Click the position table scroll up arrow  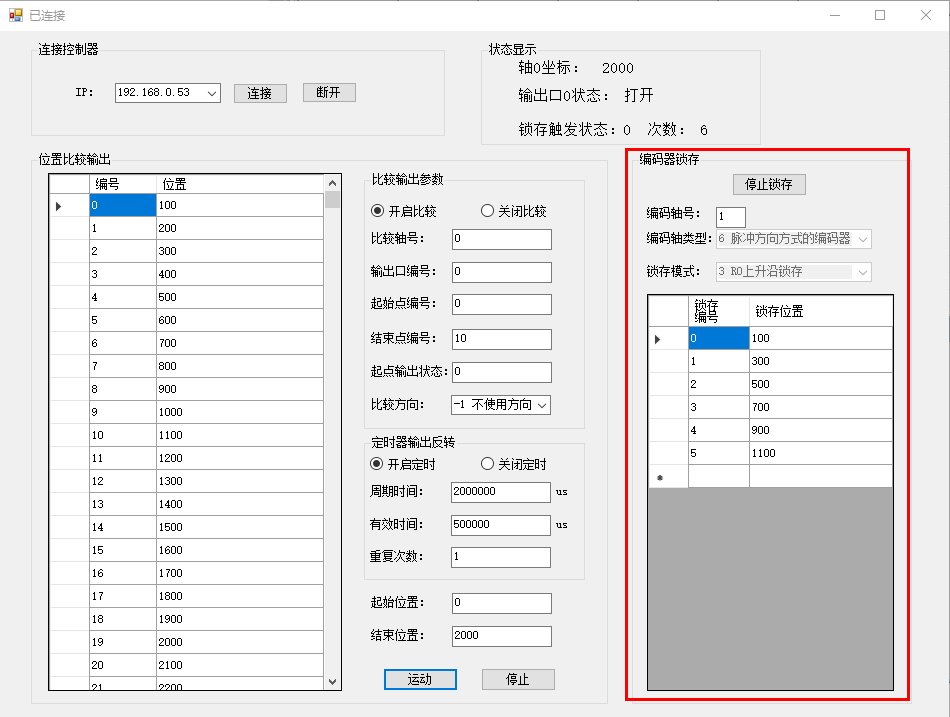coord(332,183)
